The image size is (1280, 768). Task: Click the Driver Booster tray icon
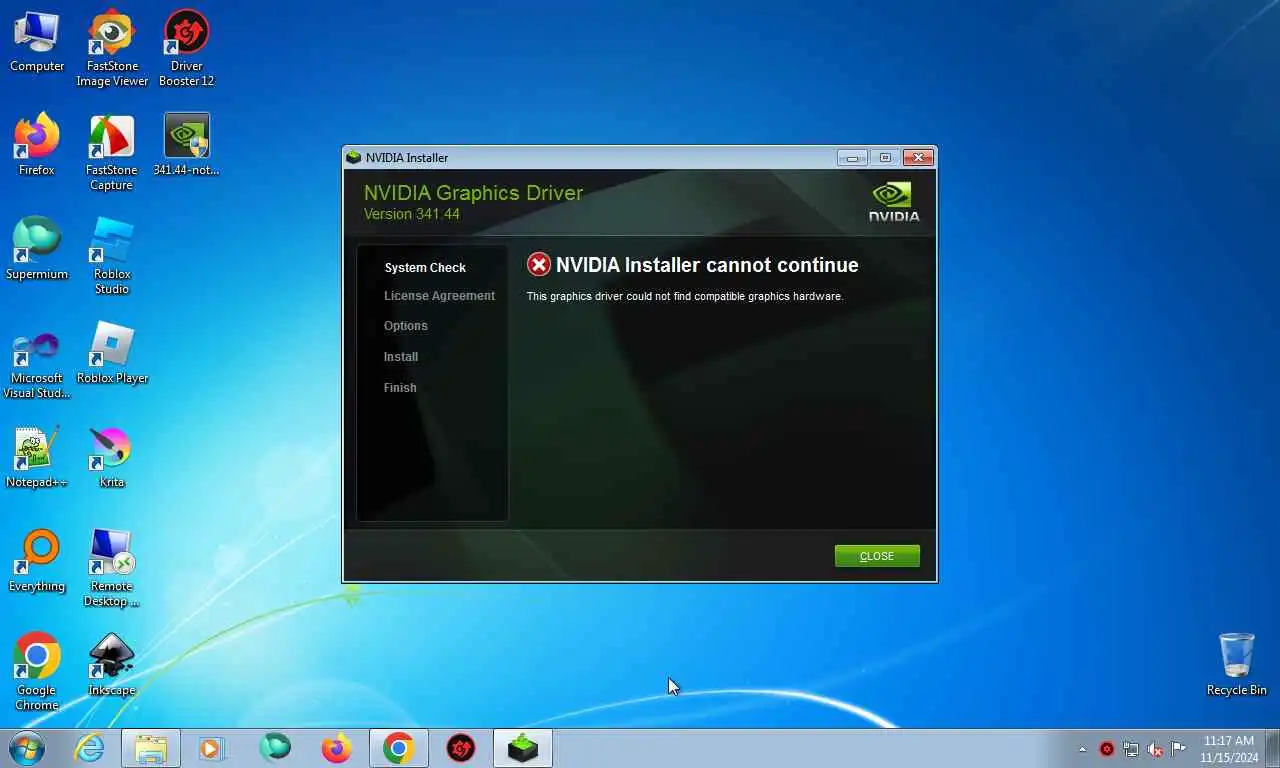pos(1107,749)
